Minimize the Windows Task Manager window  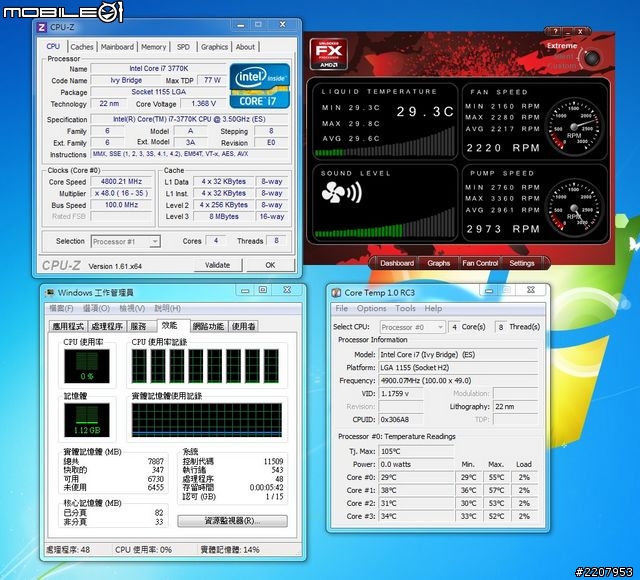pyautogui.click(x=245, y=290)
